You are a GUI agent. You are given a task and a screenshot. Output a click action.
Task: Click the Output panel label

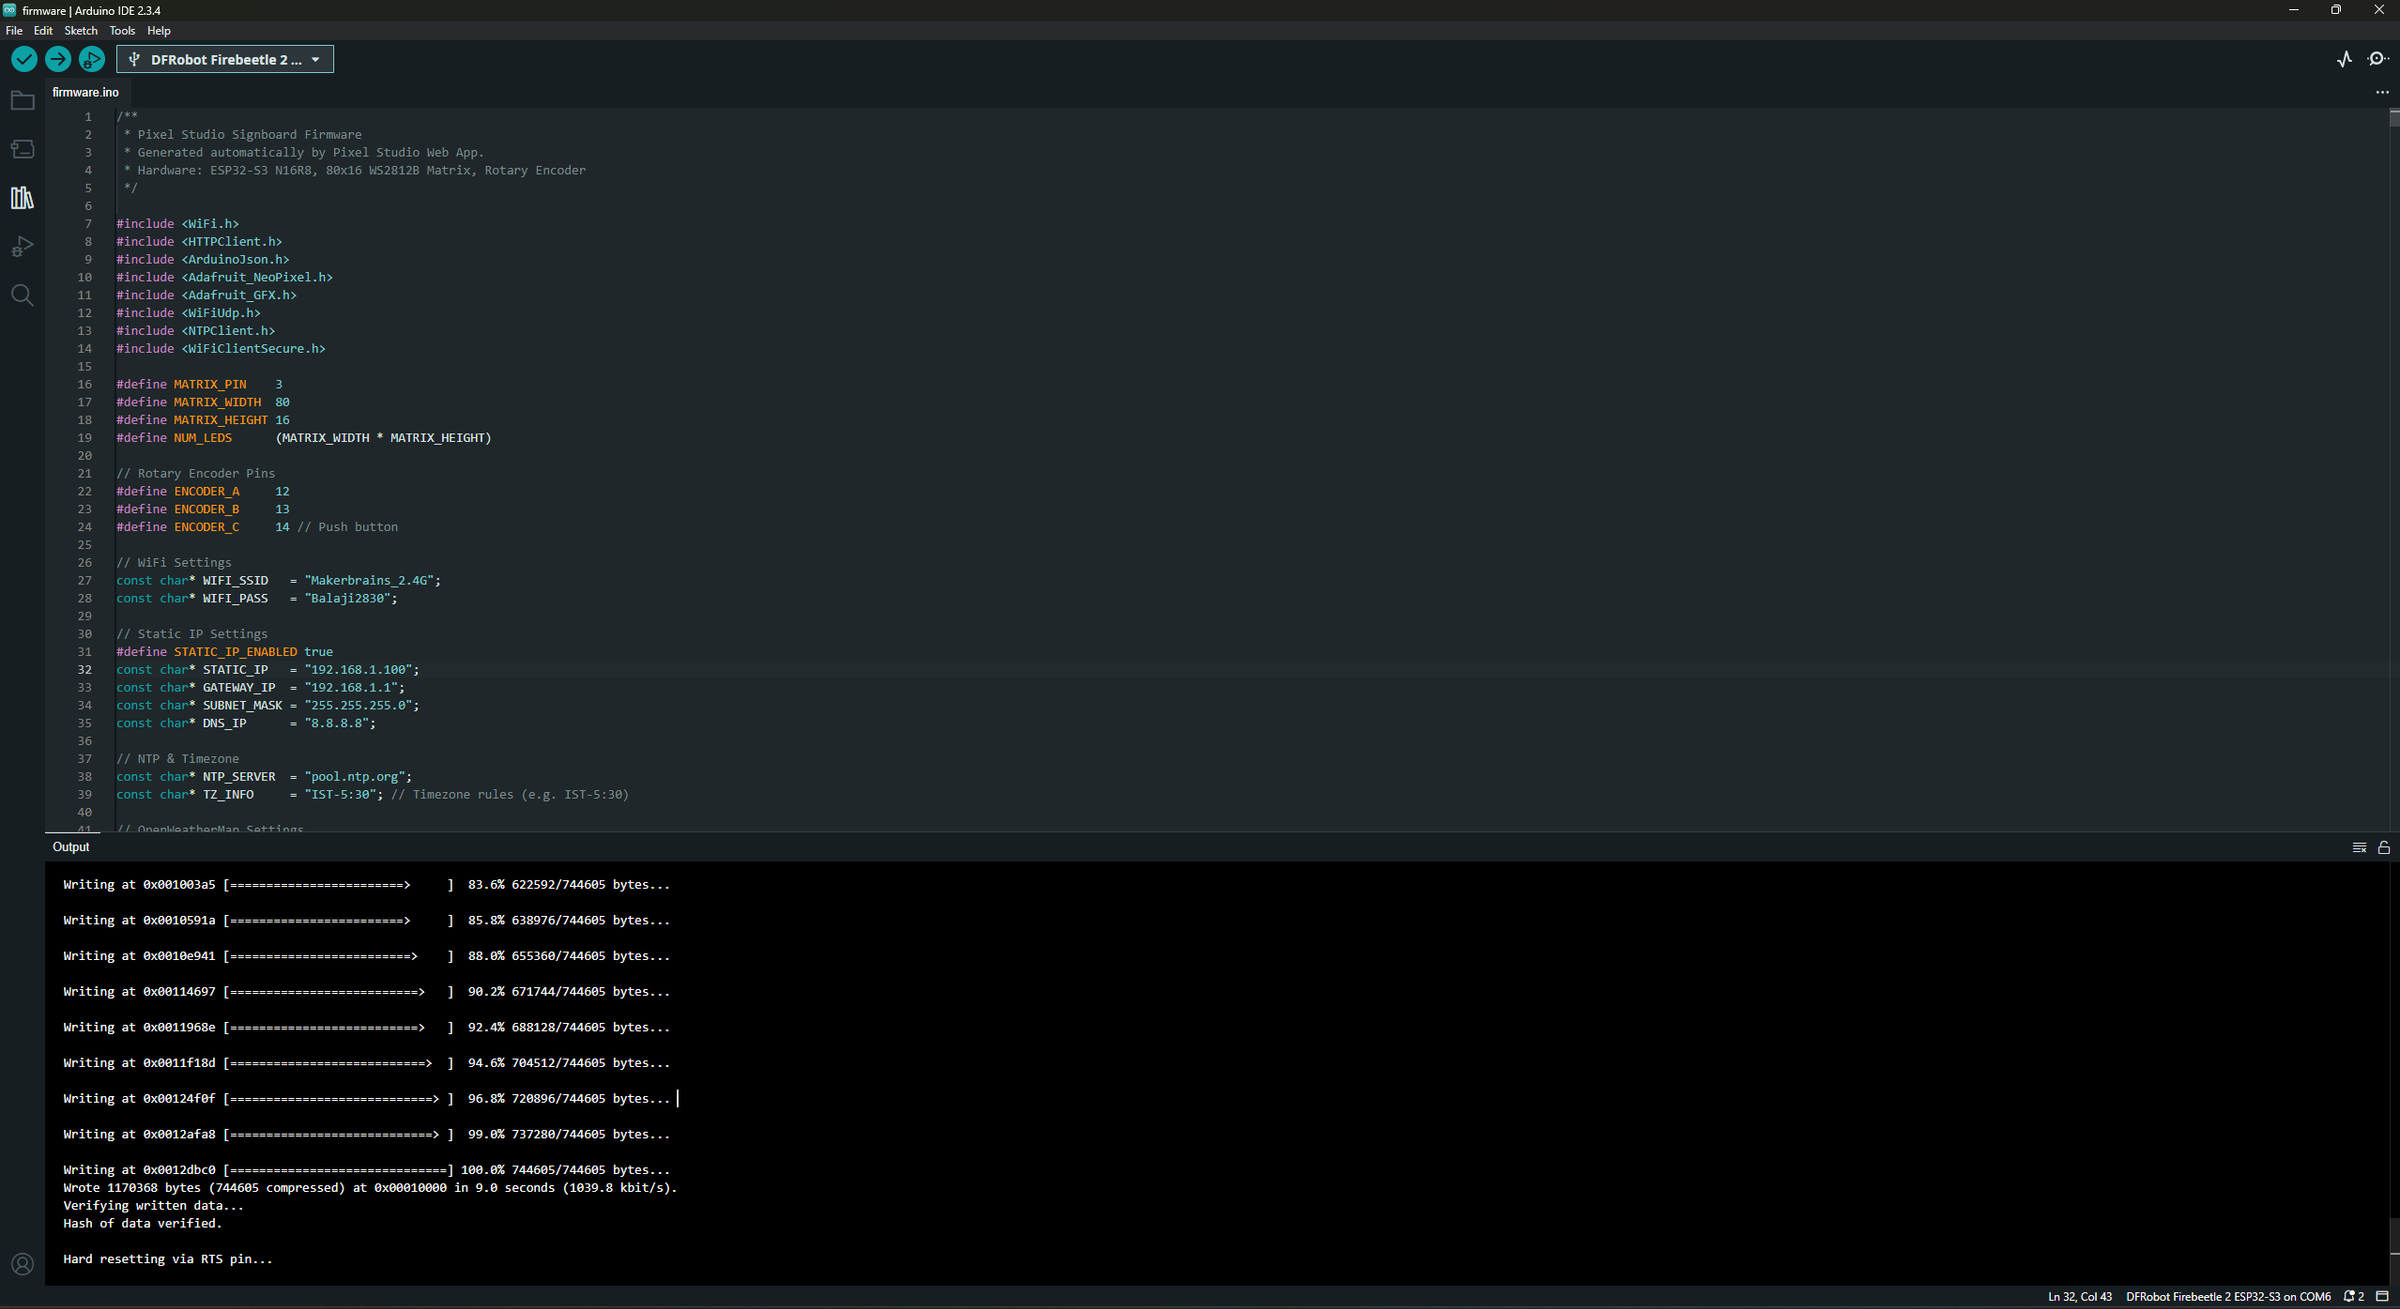click(x=71, y=847)
